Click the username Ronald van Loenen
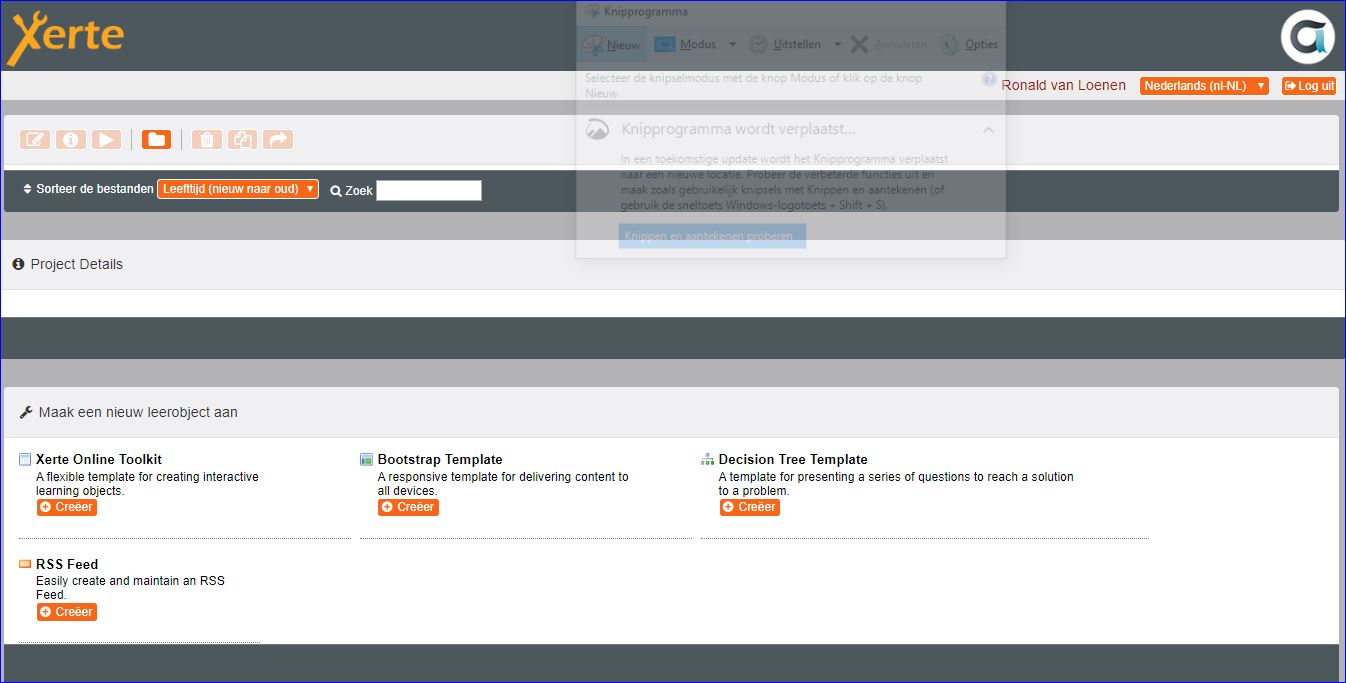The image size is (1346, 683). [x=1063, y=86]
